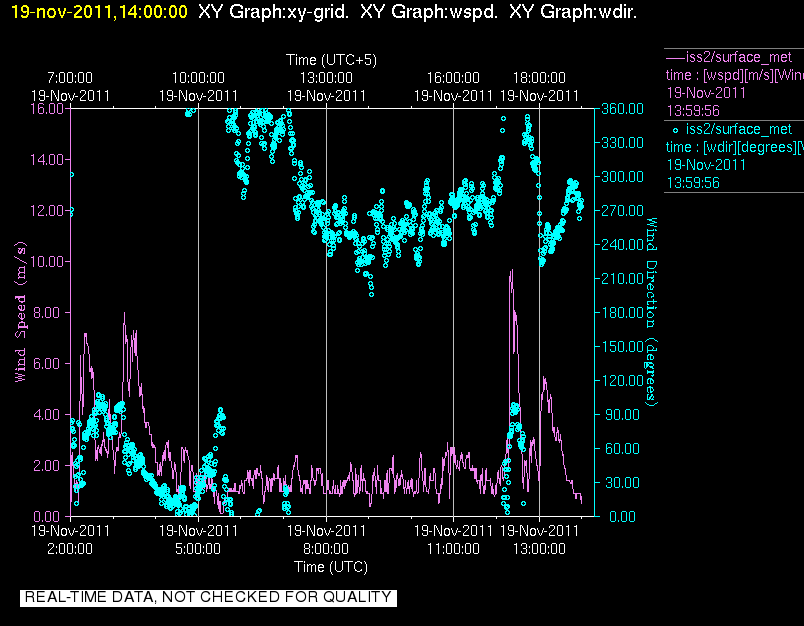Click the cyan circle legend marker for wdir
The image size is (804, 626).
pos(675,129)
